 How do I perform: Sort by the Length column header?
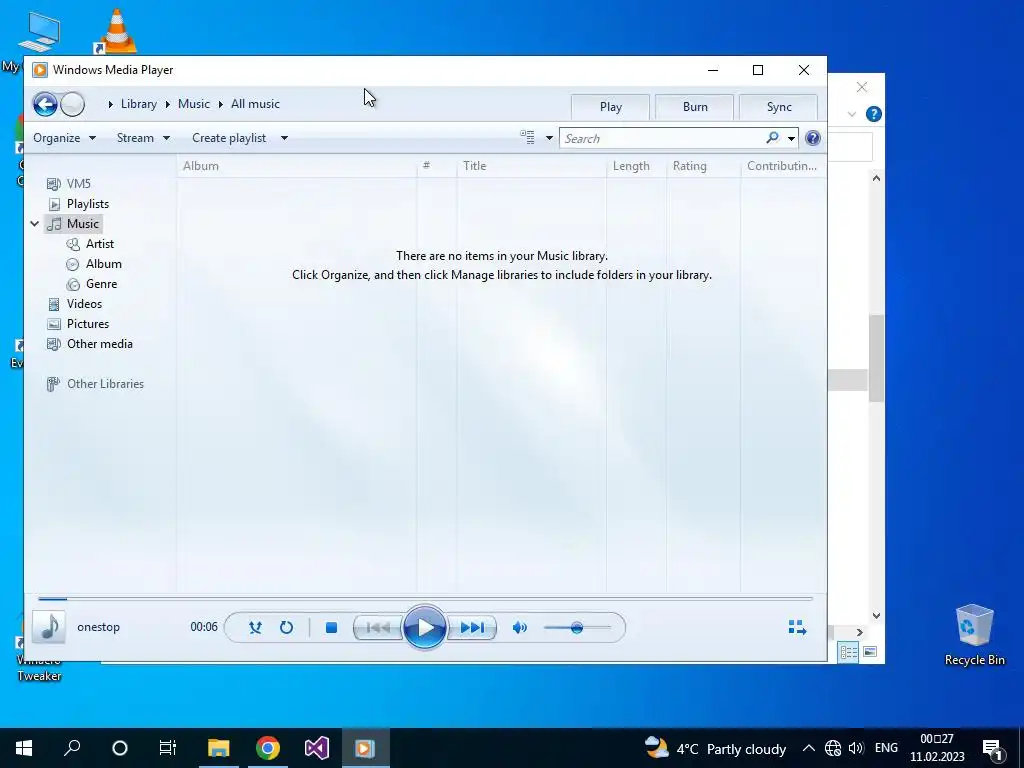637,166
